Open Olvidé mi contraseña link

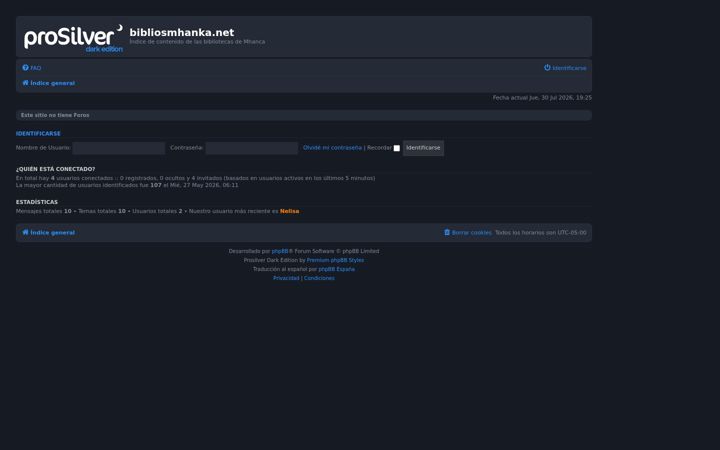(332, 148)
